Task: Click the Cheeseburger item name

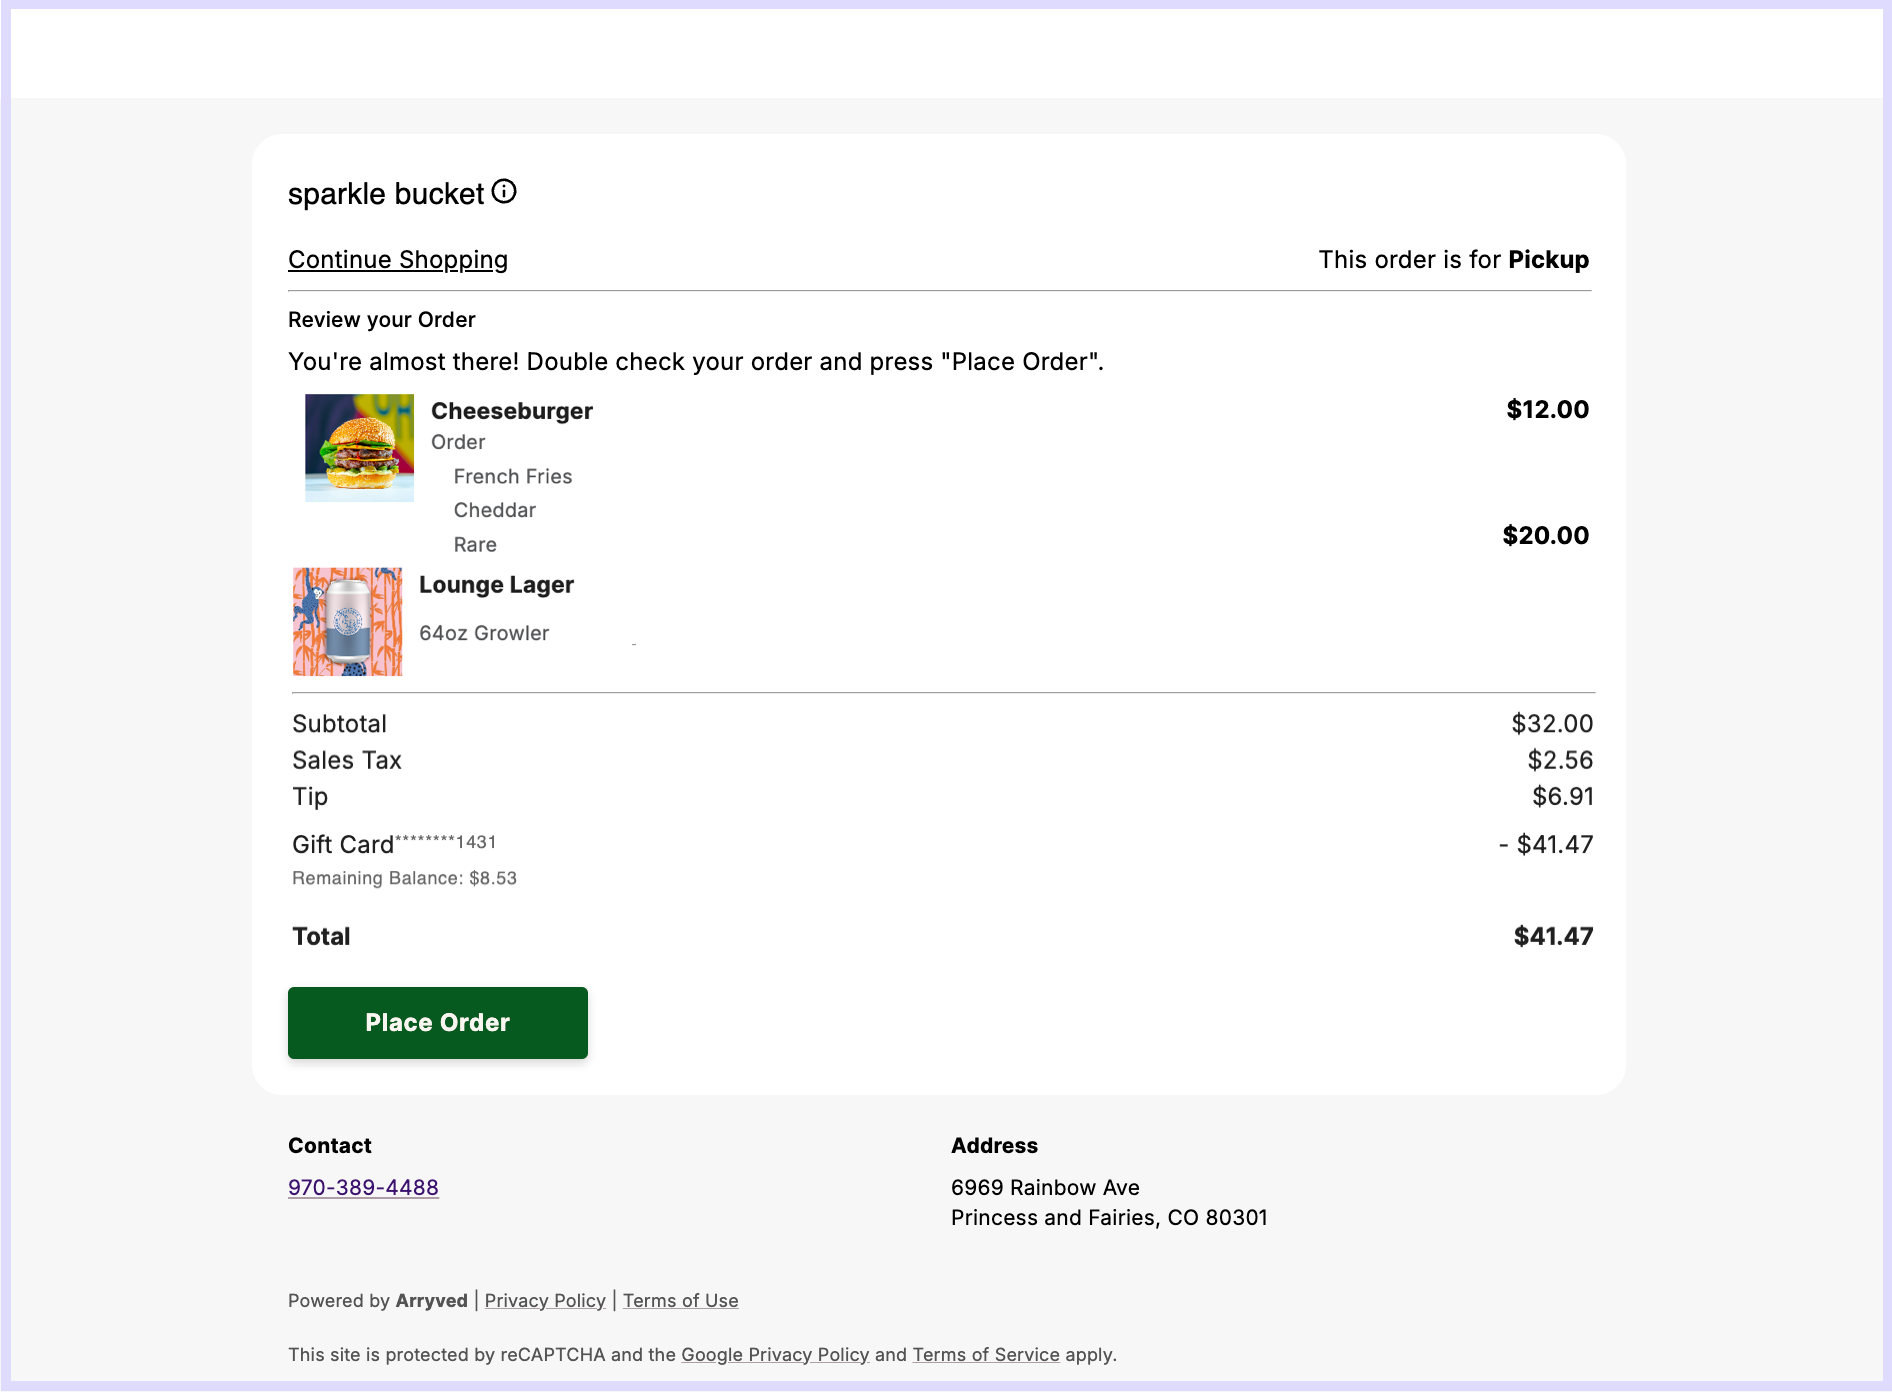Action: 511,412
